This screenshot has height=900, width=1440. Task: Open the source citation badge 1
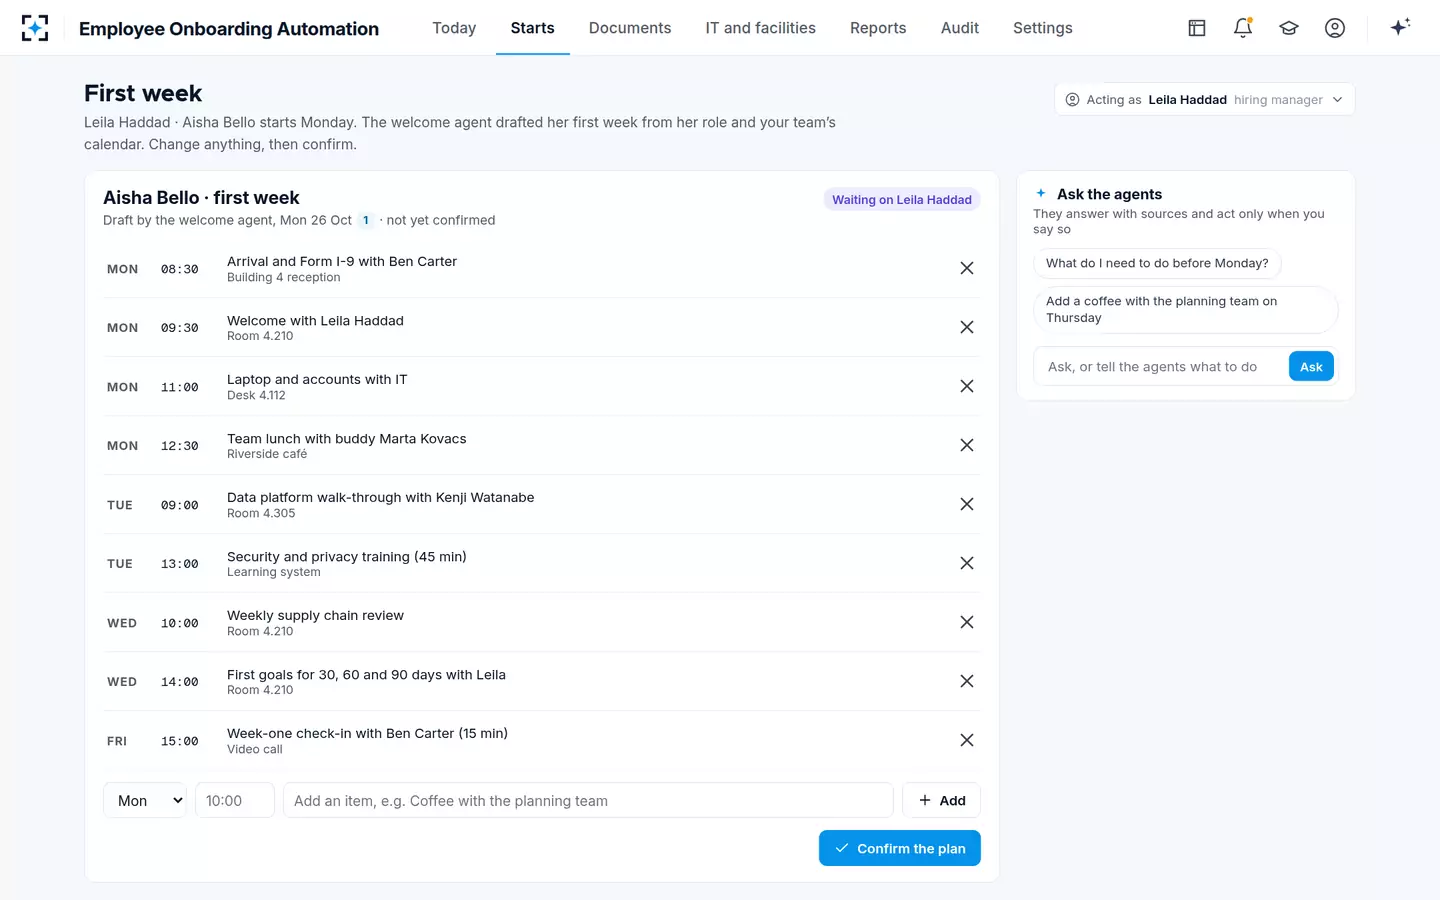[x=366, y=220]
